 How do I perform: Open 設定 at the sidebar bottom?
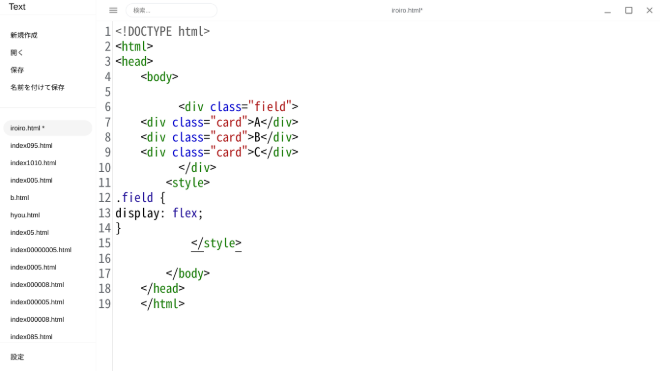tap(17, 357)
